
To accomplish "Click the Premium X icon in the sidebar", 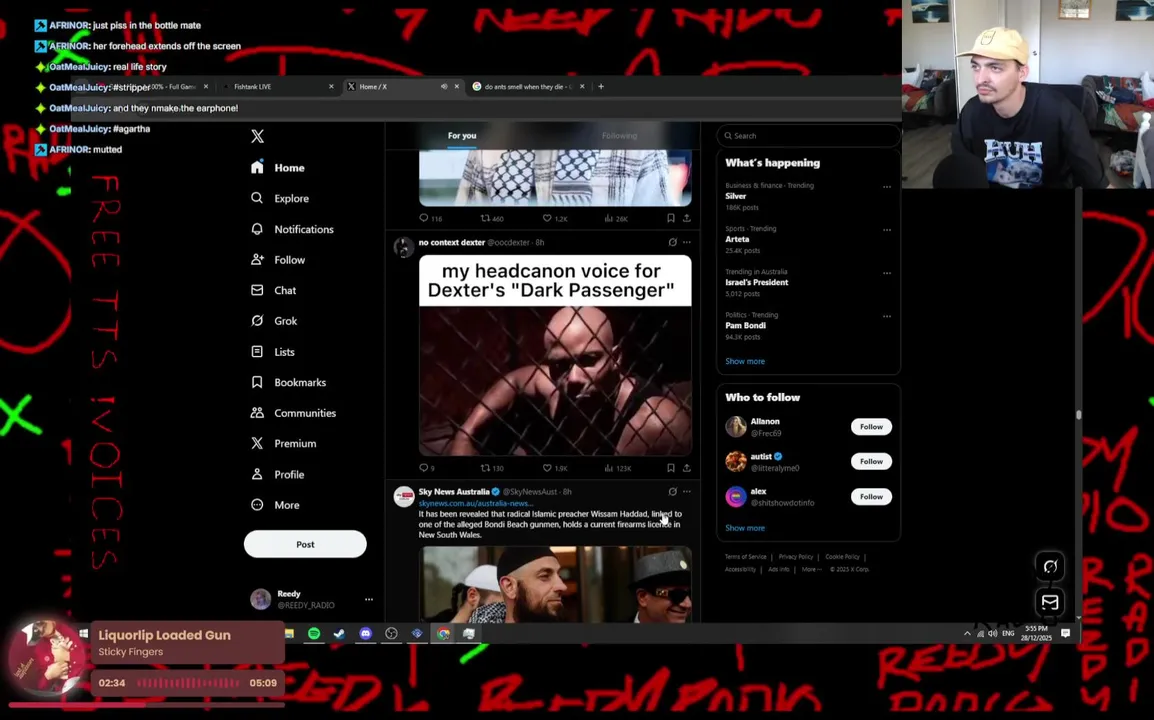I will 257,444.
